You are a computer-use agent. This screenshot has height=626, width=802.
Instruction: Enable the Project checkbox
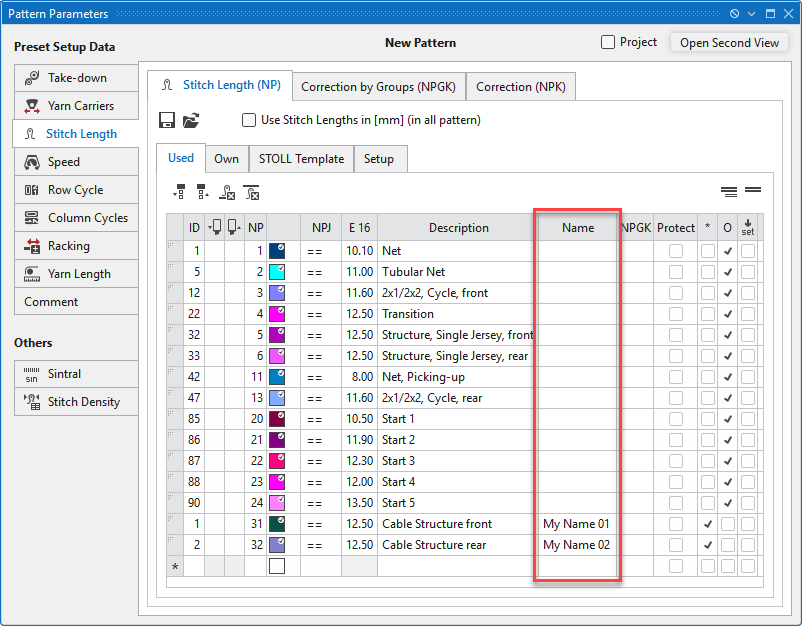coord(608,42)
